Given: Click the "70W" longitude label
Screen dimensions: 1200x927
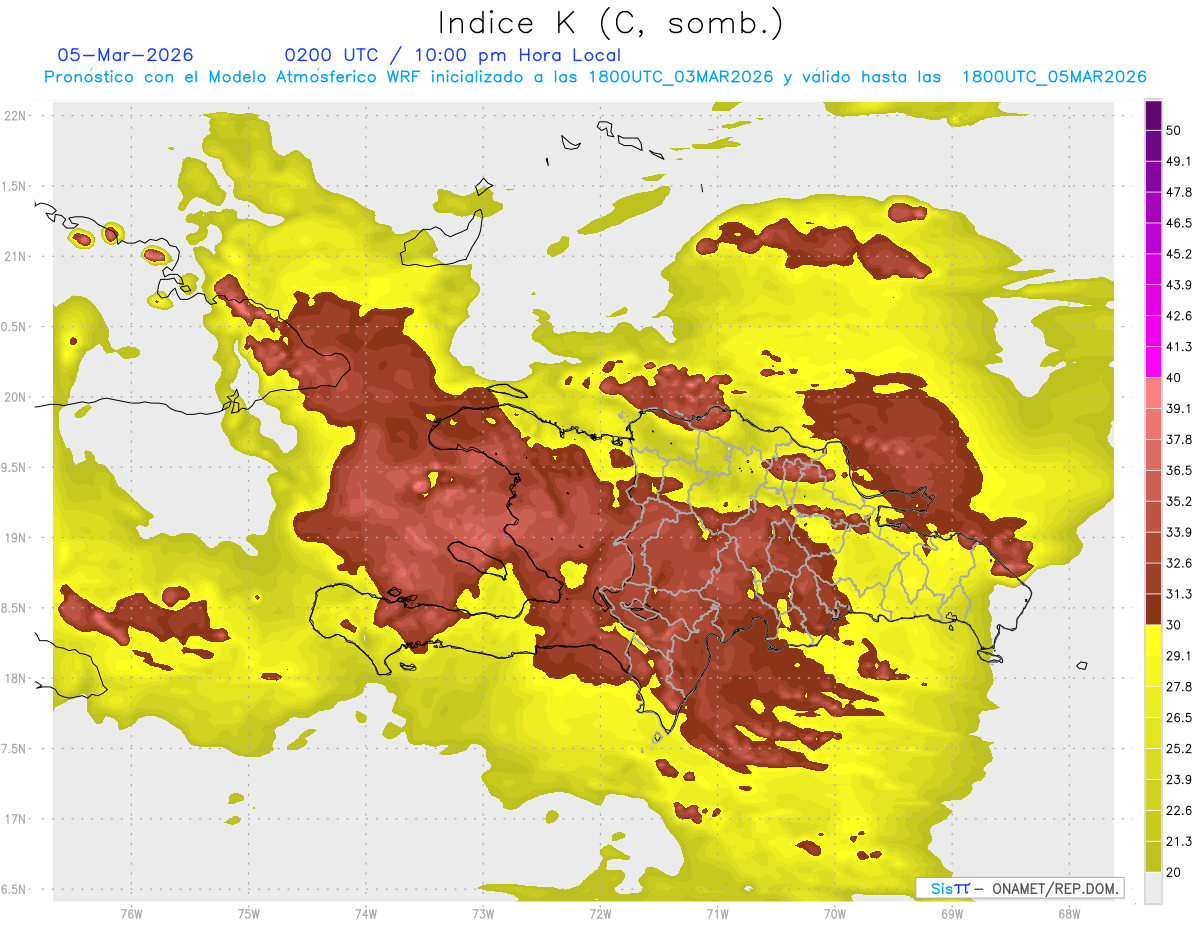Looking at the screenshot, I should point(835,913).
